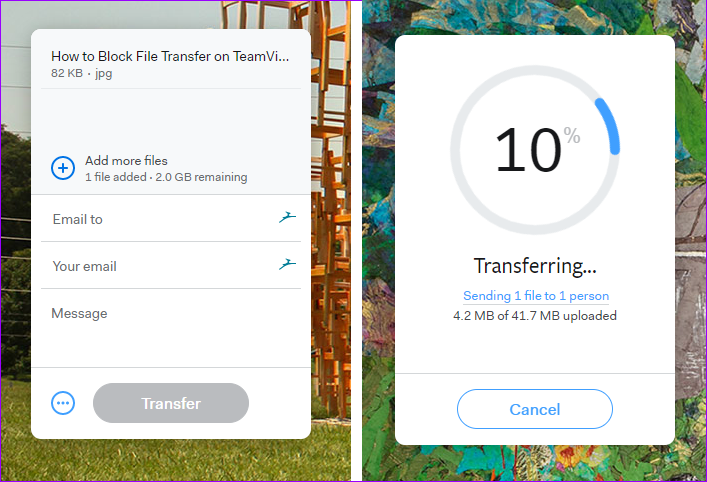Screen dimensions: 707x482
Task: Click the wooden chair tower wallpaper
Action: click(x=331, y=225)
